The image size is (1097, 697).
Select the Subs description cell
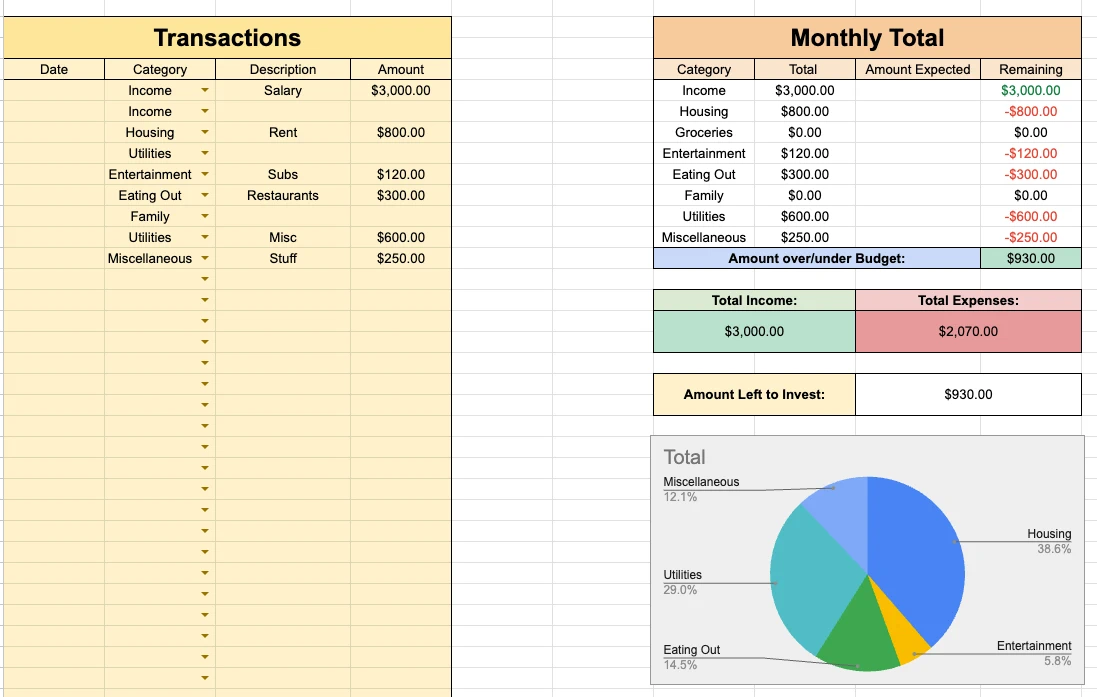pyautogui.click(x=283, y=174)
